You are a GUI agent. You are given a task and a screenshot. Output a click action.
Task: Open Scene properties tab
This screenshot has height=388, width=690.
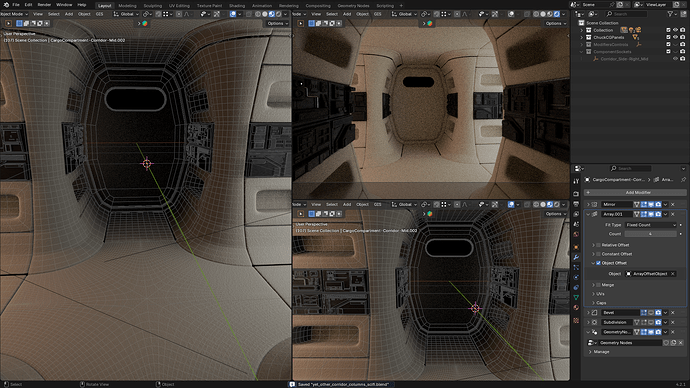pyautogui.click(x=576, y=224)
